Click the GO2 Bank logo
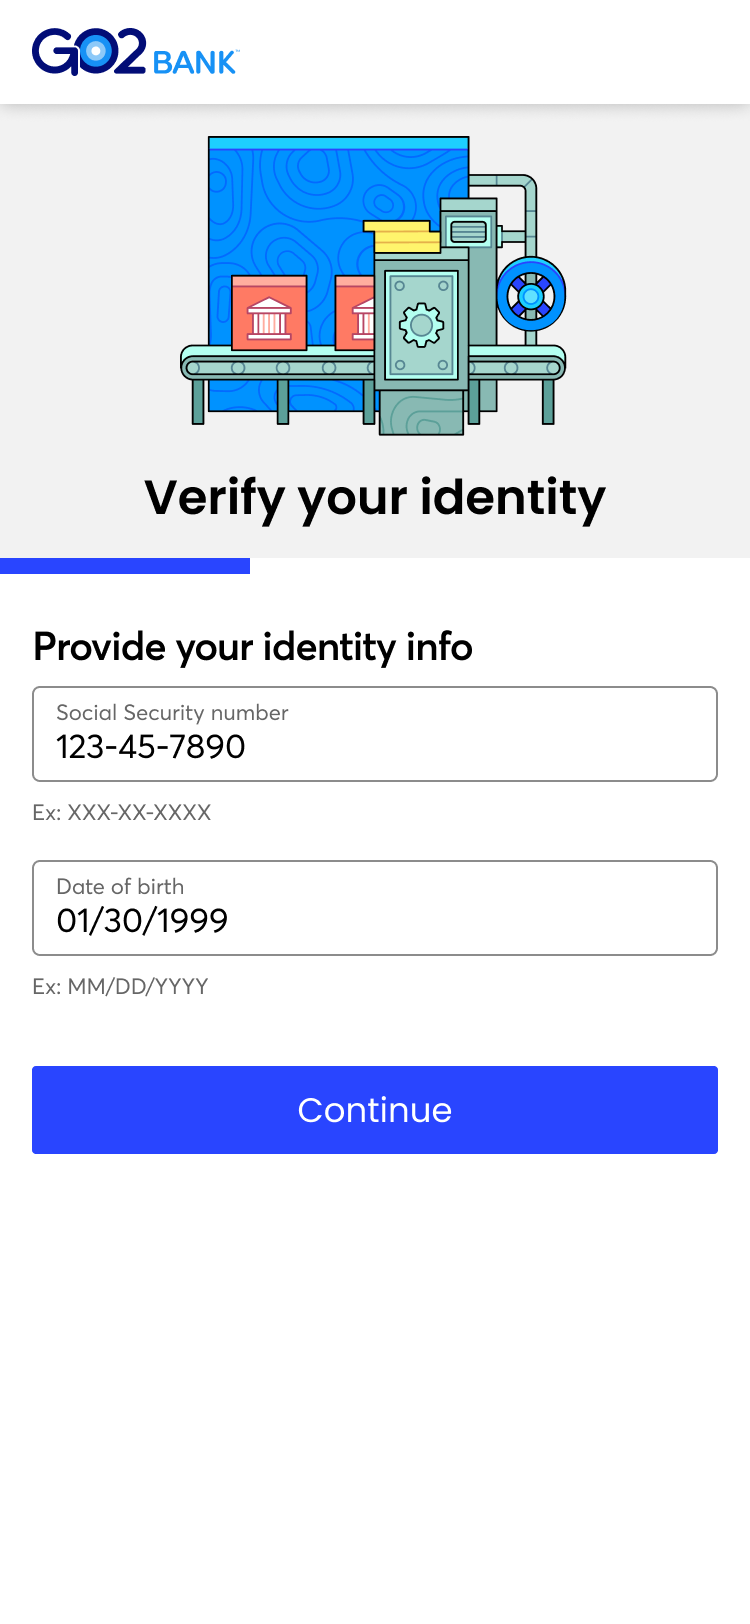 click(135, 54)
